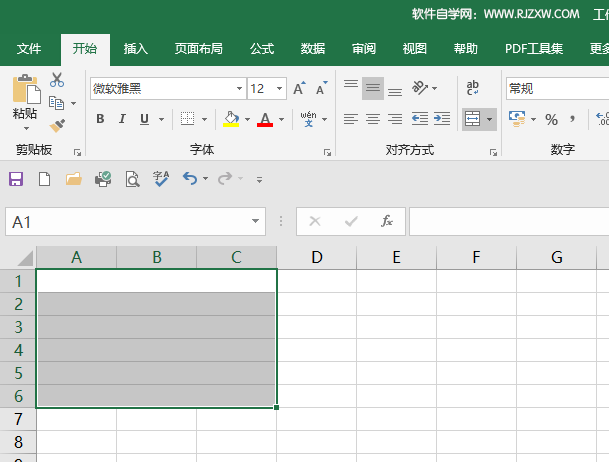Image resolution: width=609 pixels, height=462 pixels.
Task: Open file with folder icon
Action: (x=73, y=179)
